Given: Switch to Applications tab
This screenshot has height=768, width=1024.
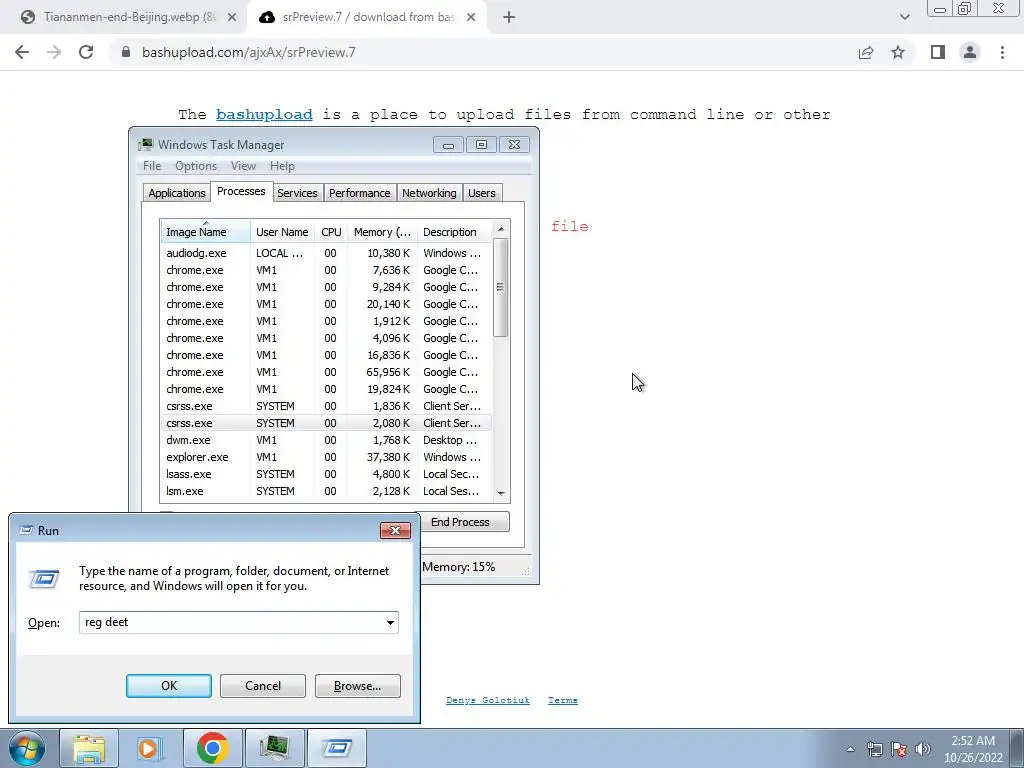Looking at the screenshot, I should (176, 193).
